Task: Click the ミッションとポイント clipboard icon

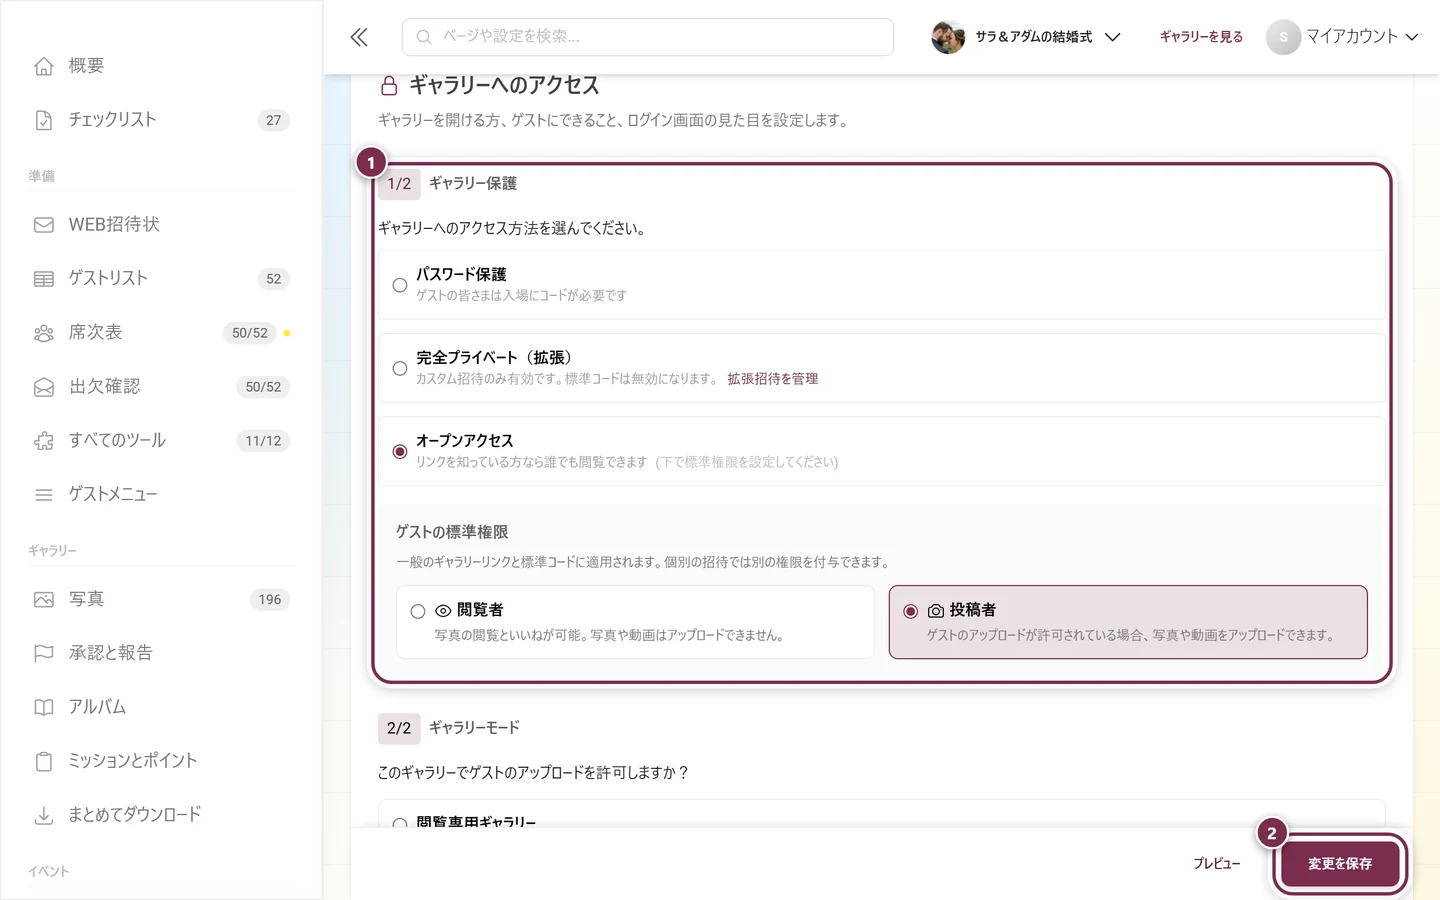Action: click(x=44, y=762)
